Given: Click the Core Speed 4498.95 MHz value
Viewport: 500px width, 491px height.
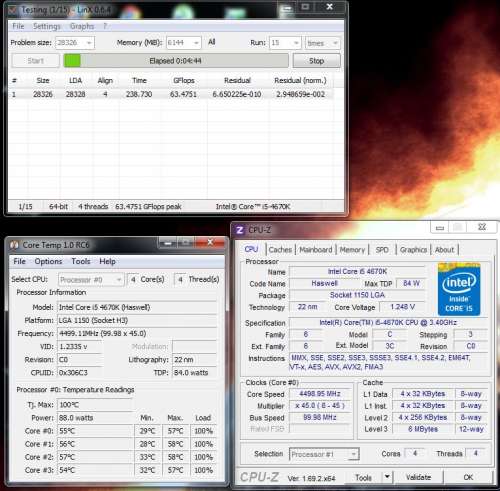Looking at the screenshot, I should (320, 394).
